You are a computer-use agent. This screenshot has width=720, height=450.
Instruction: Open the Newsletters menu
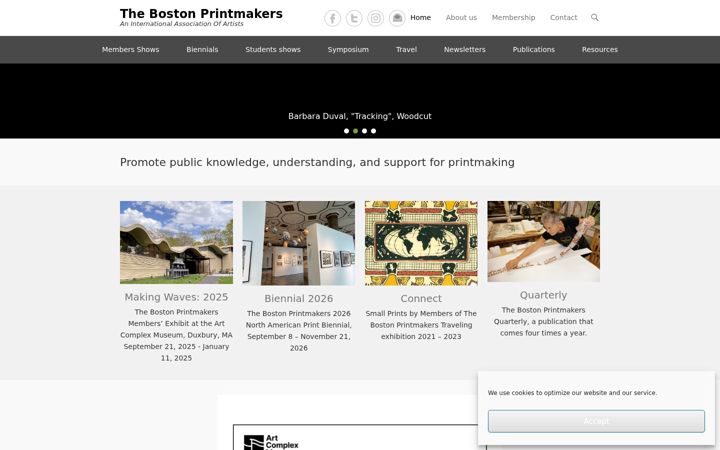pos(465,50)
